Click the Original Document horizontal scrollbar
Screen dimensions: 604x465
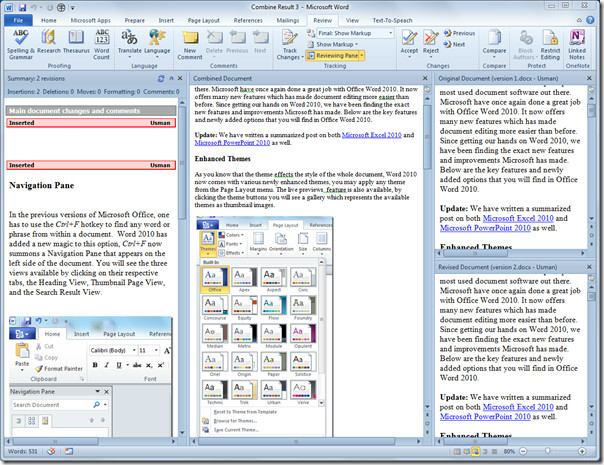tap(512, 253)
